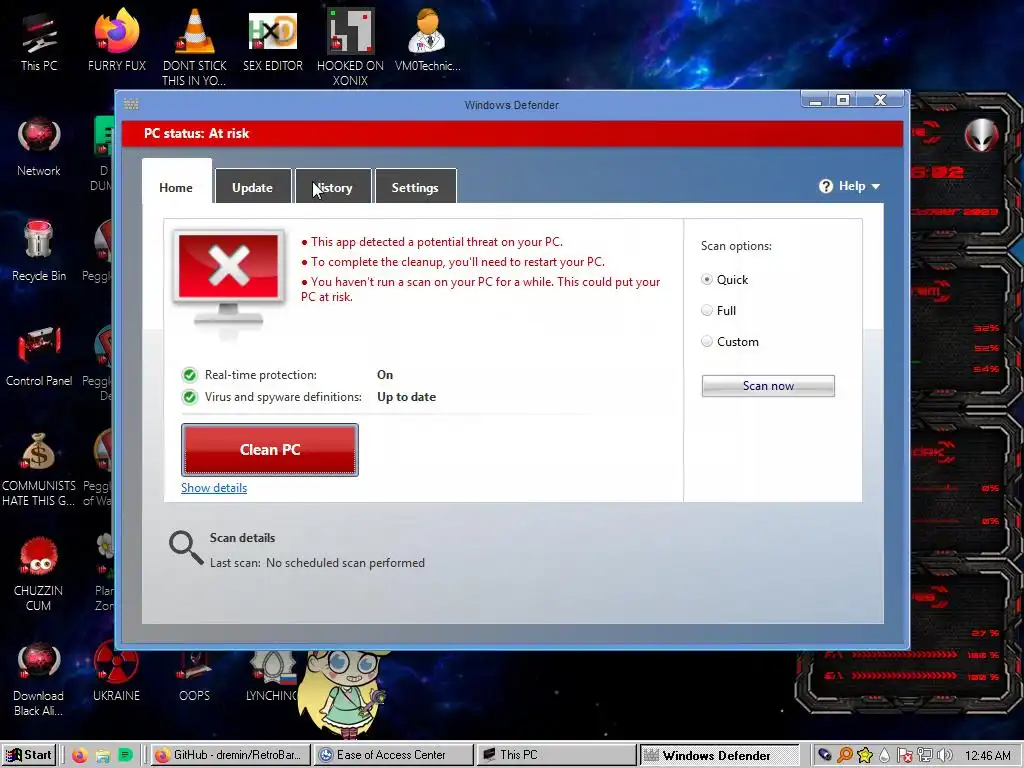Click the yellow star tray icon

(x=865, y=756)
